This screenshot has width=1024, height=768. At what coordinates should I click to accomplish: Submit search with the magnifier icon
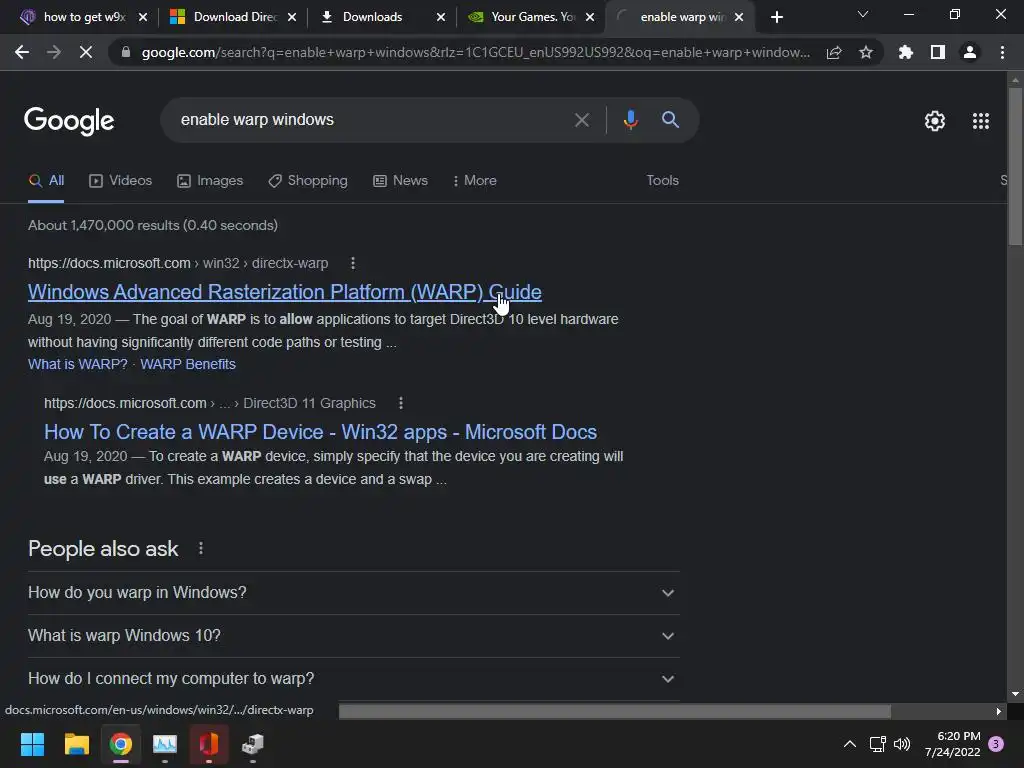coord(670,120)
